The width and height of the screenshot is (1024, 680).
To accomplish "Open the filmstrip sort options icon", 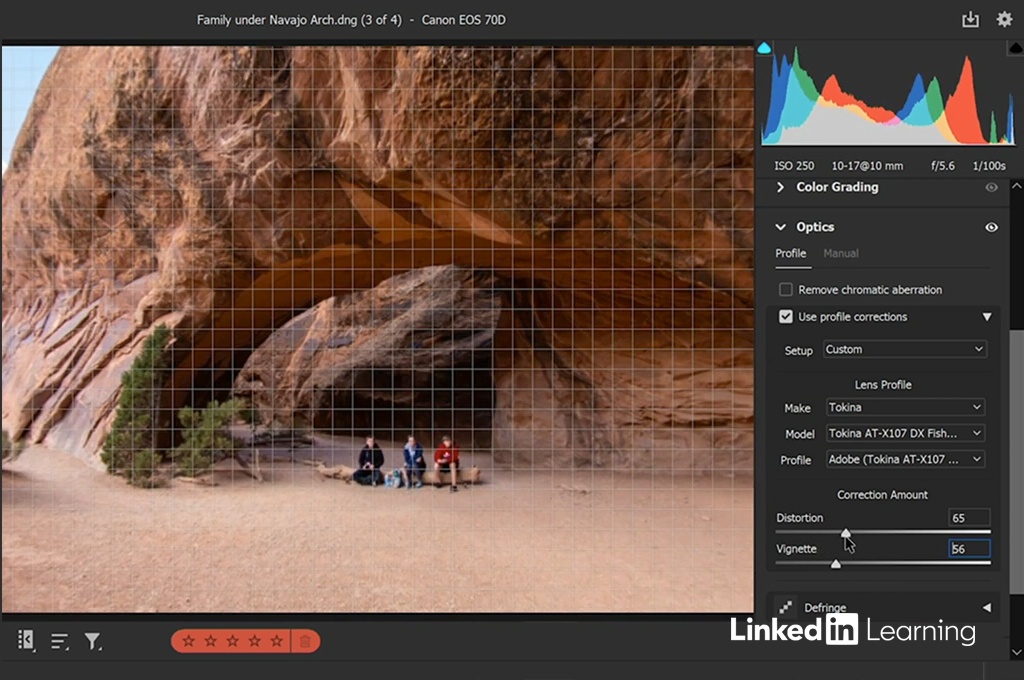I will click(x=60, y=641).
